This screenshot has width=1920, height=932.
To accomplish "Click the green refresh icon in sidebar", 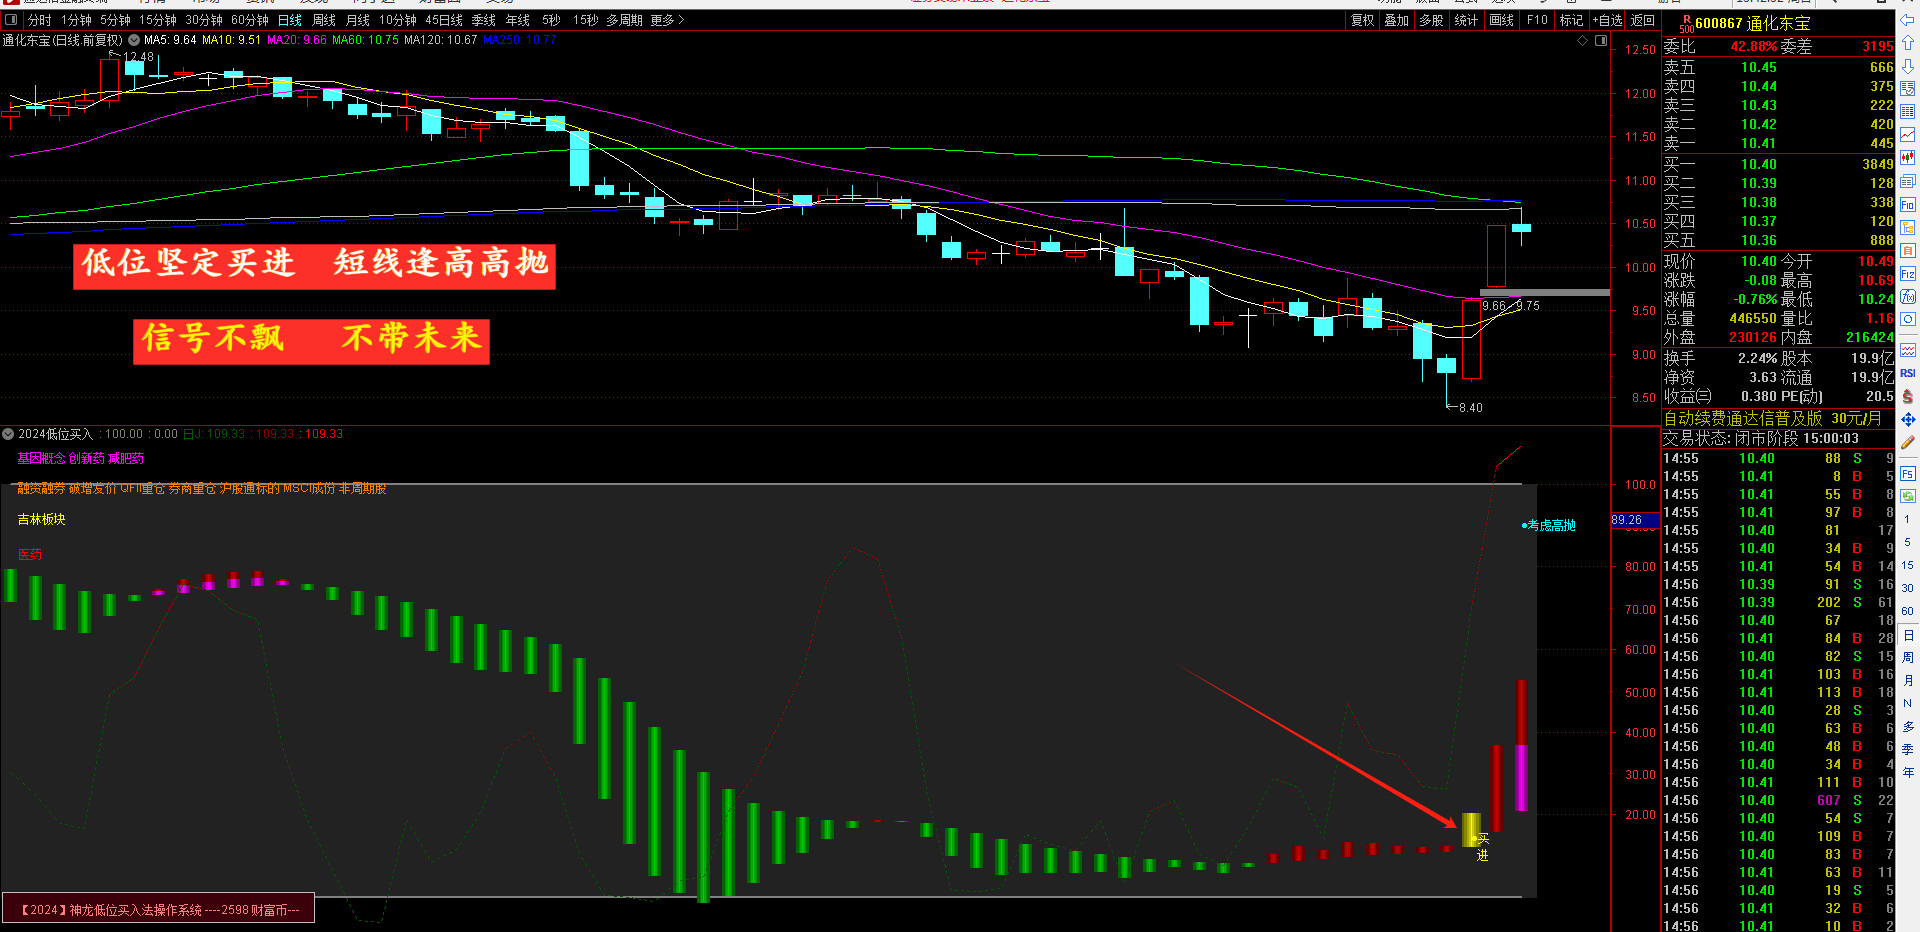I will coord(1908,496).
